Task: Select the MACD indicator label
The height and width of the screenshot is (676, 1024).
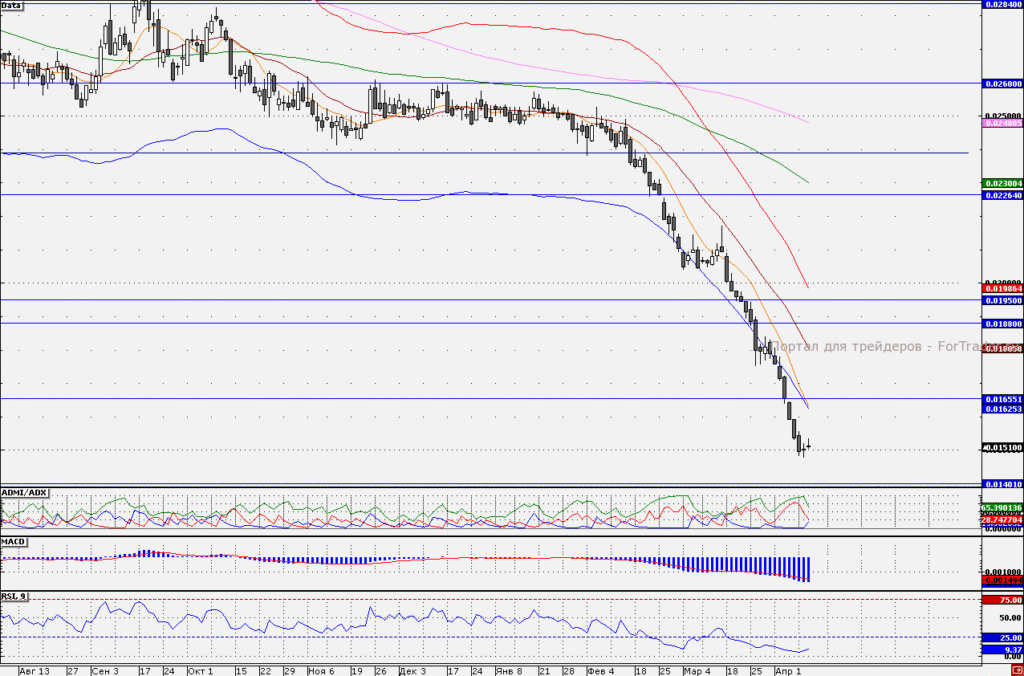Action: pyautogui.click(x=13, y=542)
